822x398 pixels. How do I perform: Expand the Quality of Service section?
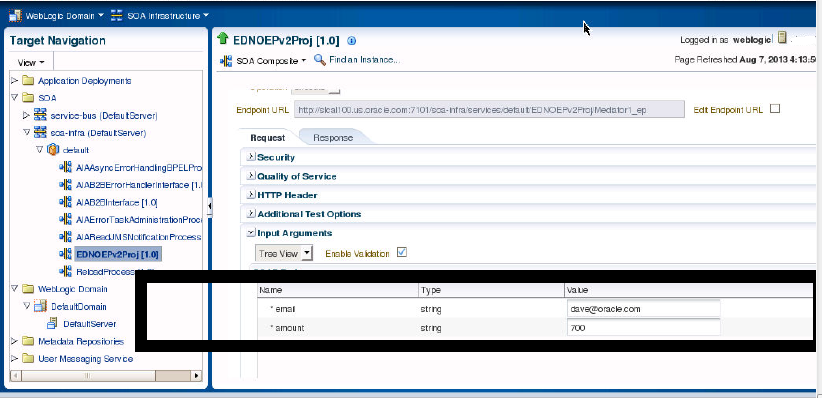(251, 176)
